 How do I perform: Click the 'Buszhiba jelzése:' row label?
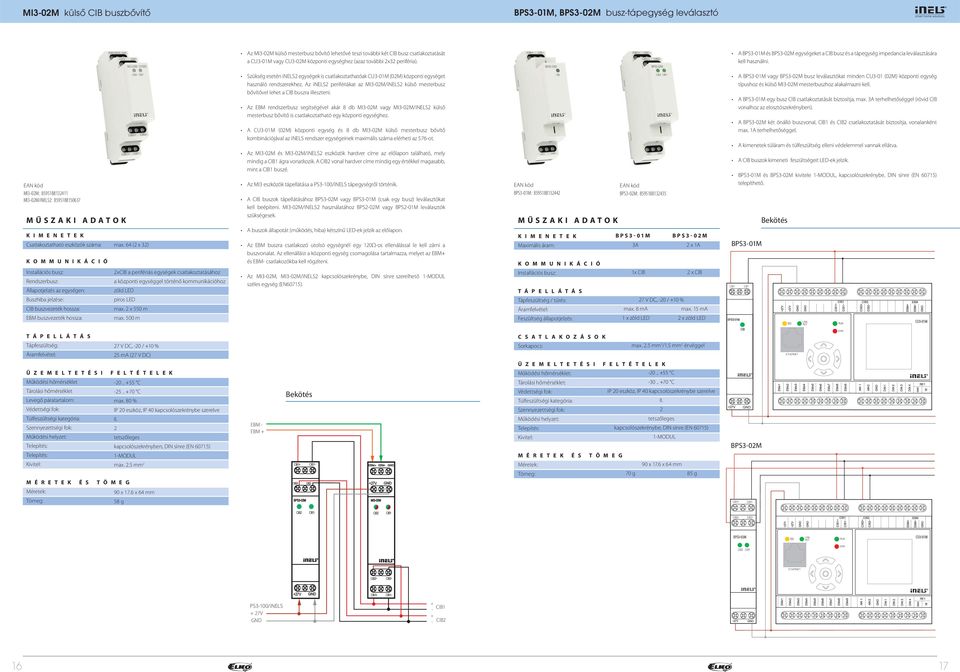click(44, 300)
